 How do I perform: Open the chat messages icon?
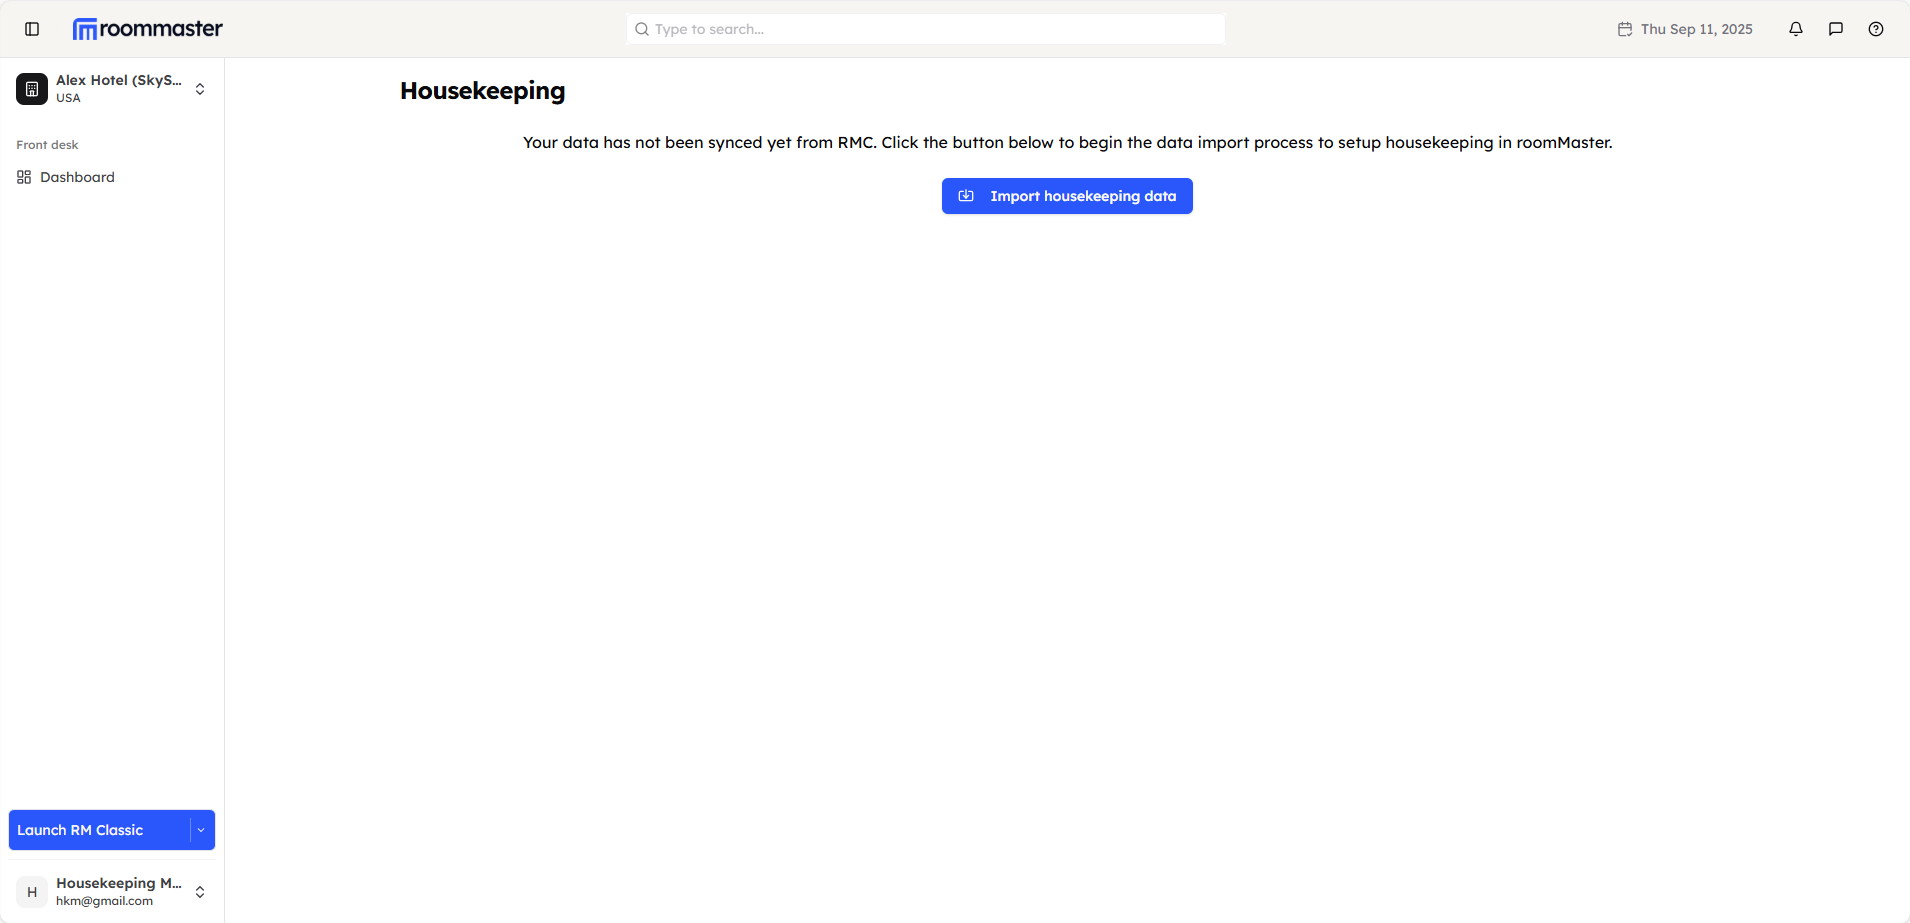click(1836, 29)
